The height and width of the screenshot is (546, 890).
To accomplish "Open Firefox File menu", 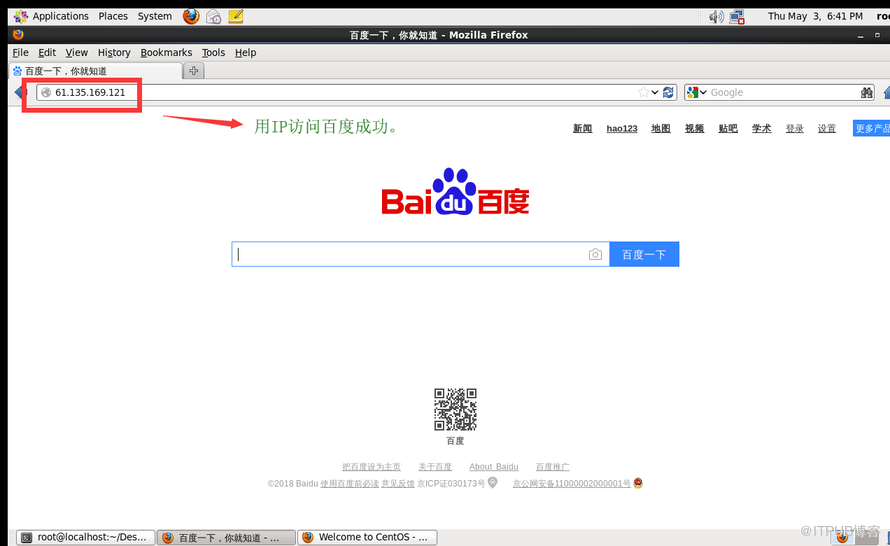I will click(x=20, y=52).
